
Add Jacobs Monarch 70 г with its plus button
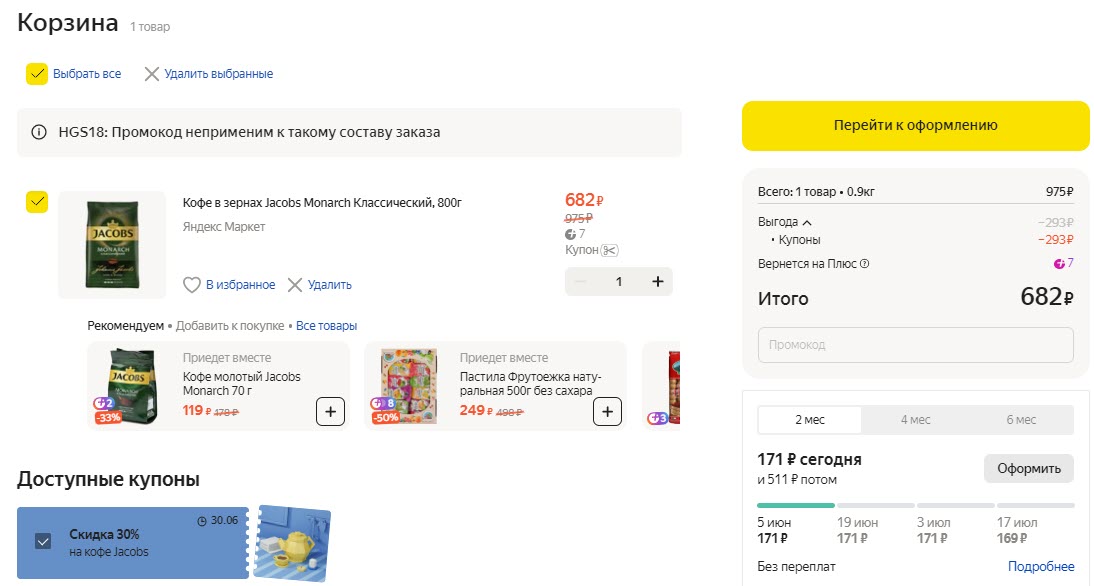pyautogui.click(x=330, y=411)
